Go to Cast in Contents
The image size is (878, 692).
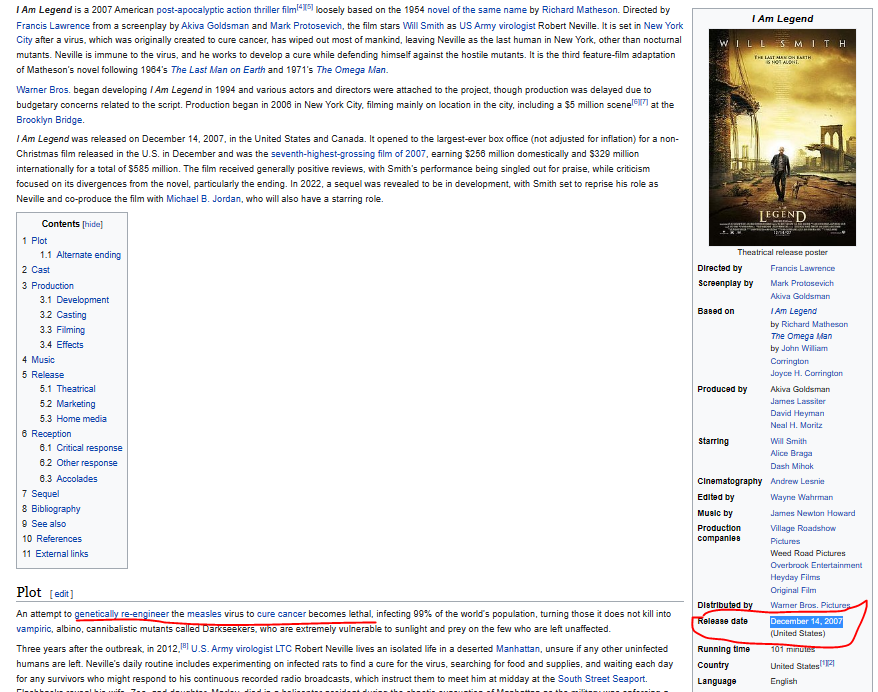40,270
